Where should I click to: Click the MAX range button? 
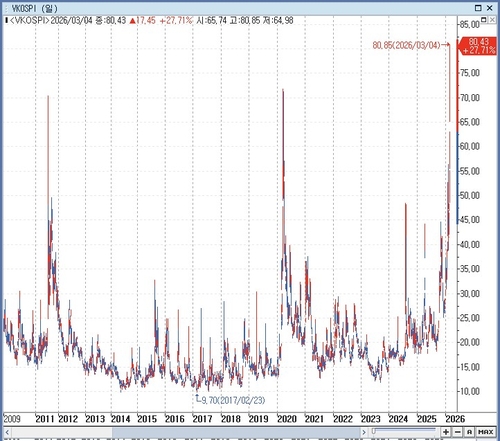(486, 432)
